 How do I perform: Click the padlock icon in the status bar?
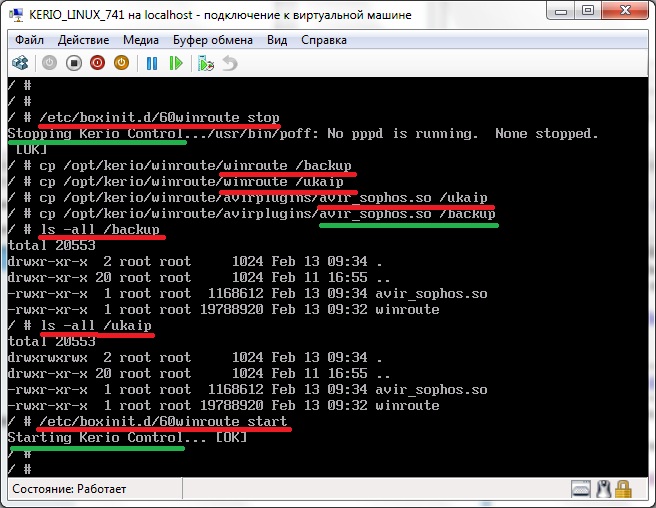coord(624,489)
